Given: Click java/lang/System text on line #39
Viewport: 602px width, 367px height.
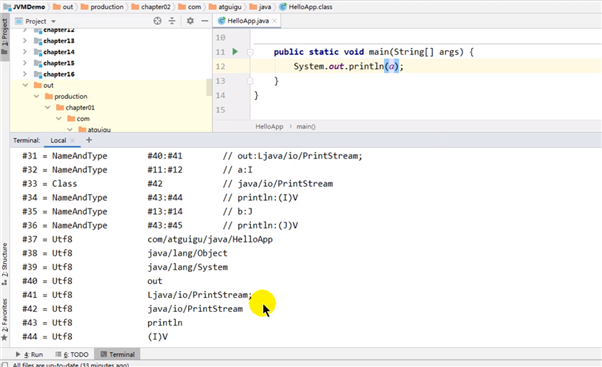Looking at the screenshot, I should tap(188, 267).
